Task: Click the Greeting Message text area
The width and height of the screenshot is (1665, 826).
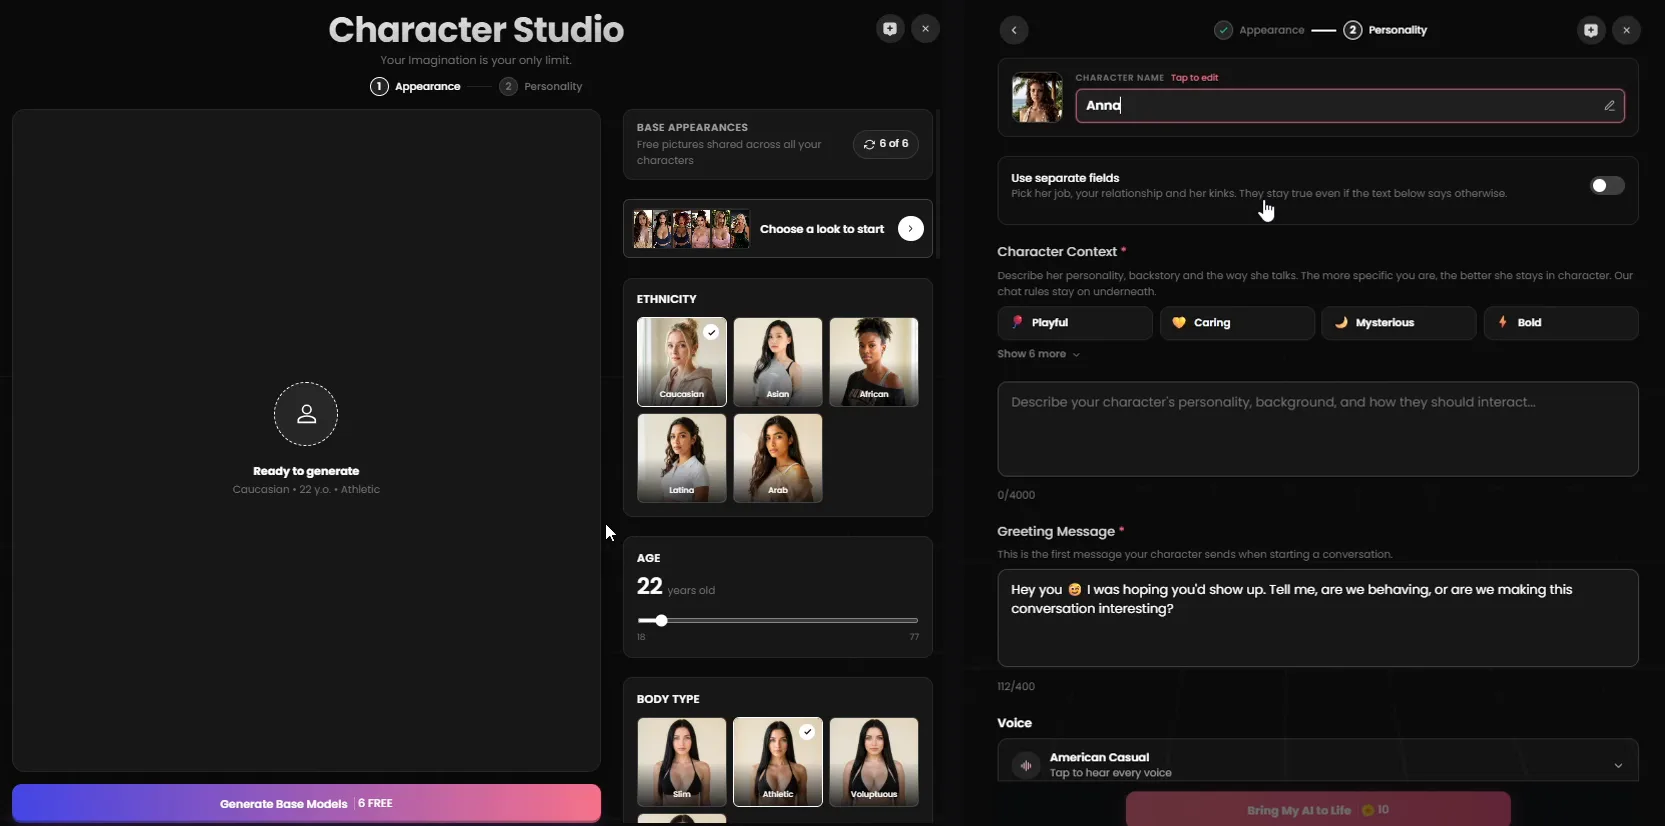Action: tap(1318, 618)
